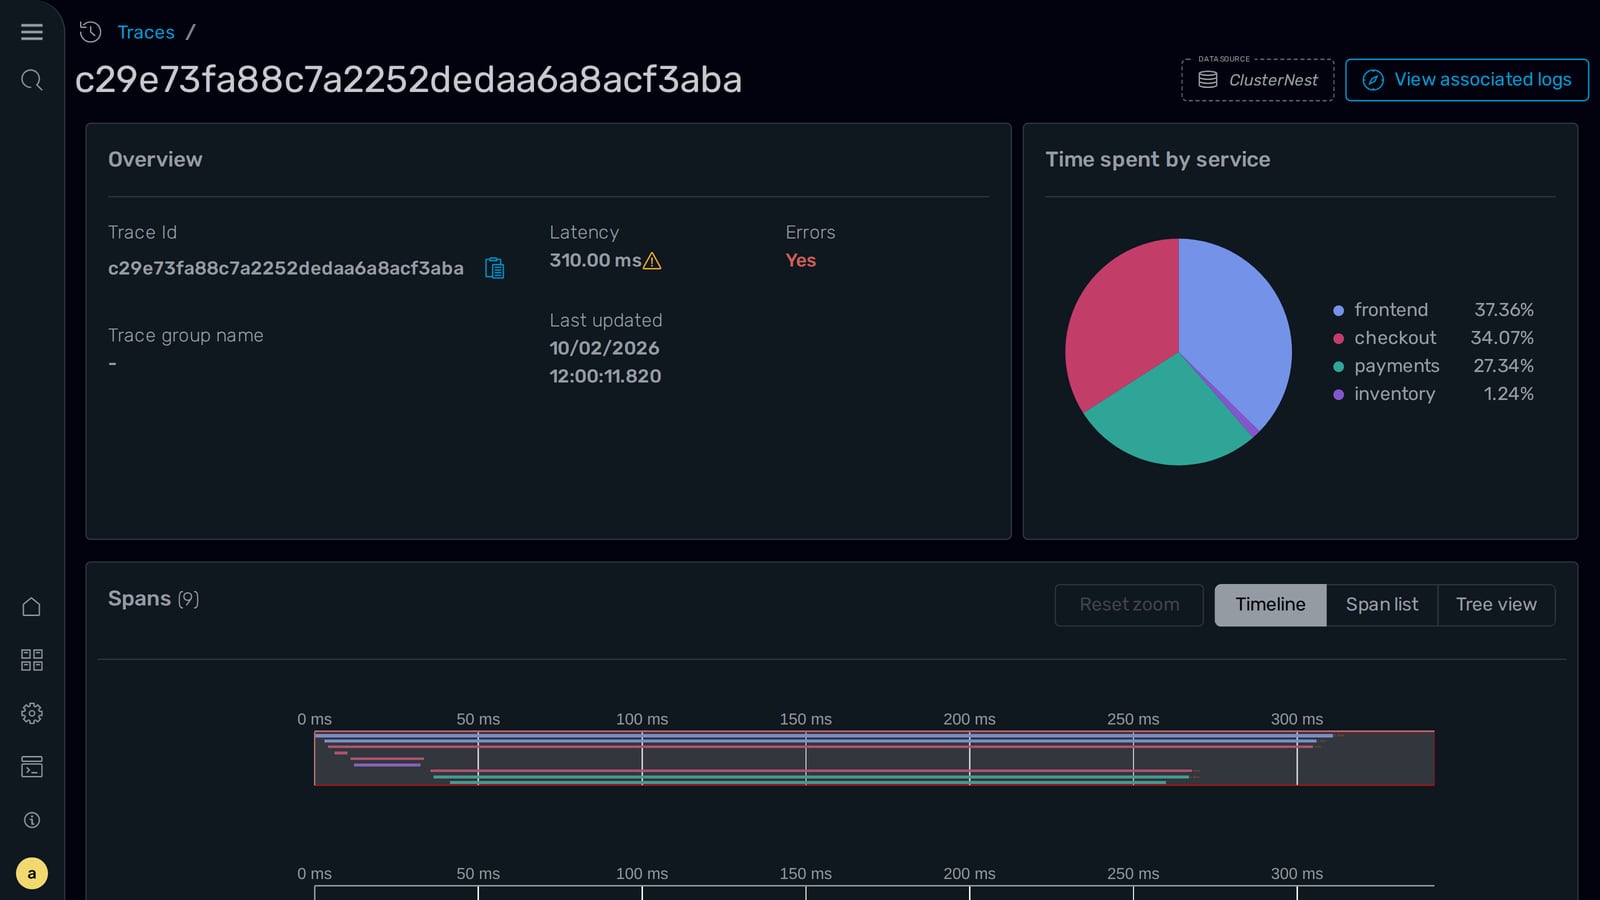Click the recent history clock icon
Screen dimensions: 1600x900
click(91, 32)
